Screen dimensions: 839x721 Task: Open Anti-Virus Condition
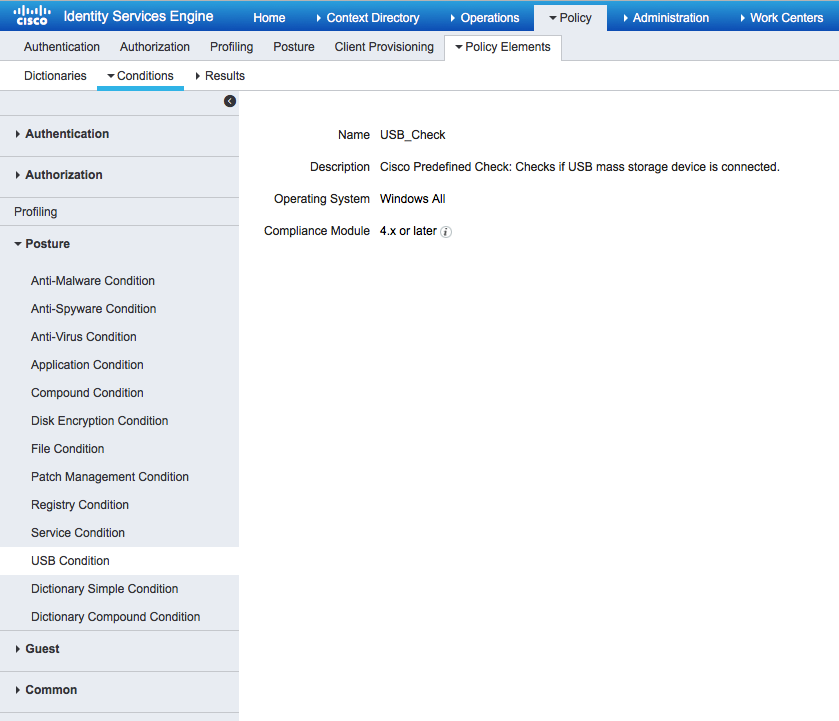(83, 337)
